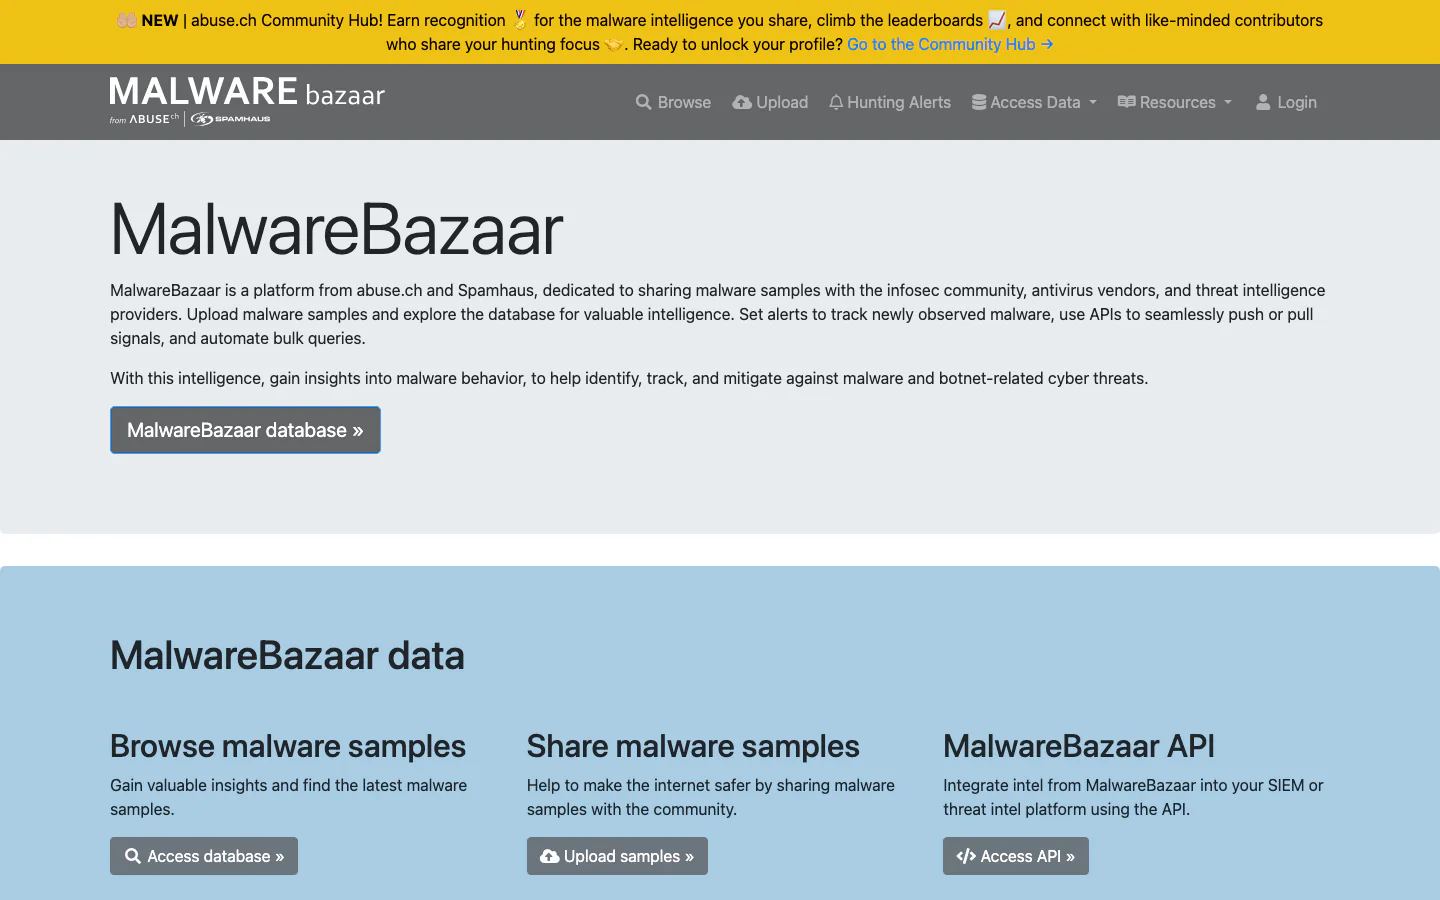Click the large MalwareBazaar page heading
The height and width of the screenshot is (900, 1440).
336,229
